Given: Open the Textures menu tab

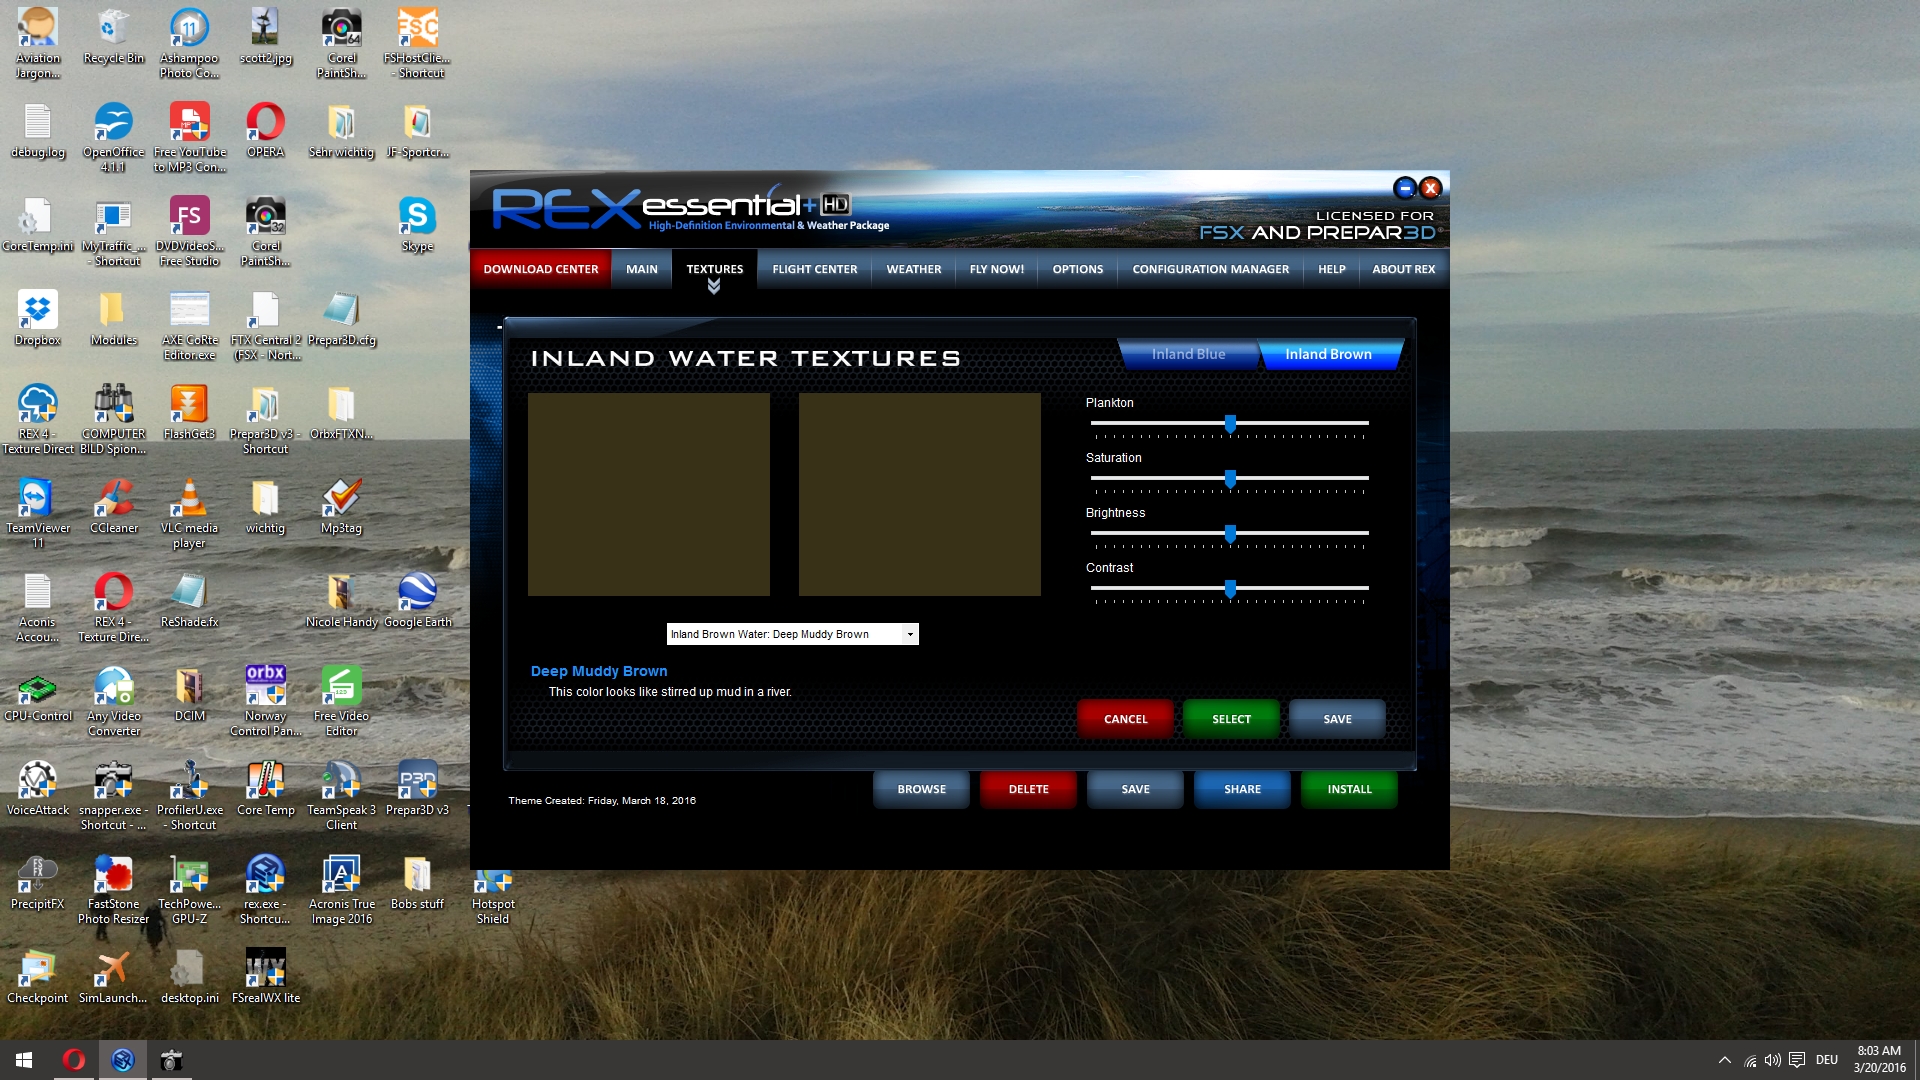Looking at the screenshot, I should click(x=714, y=269).
